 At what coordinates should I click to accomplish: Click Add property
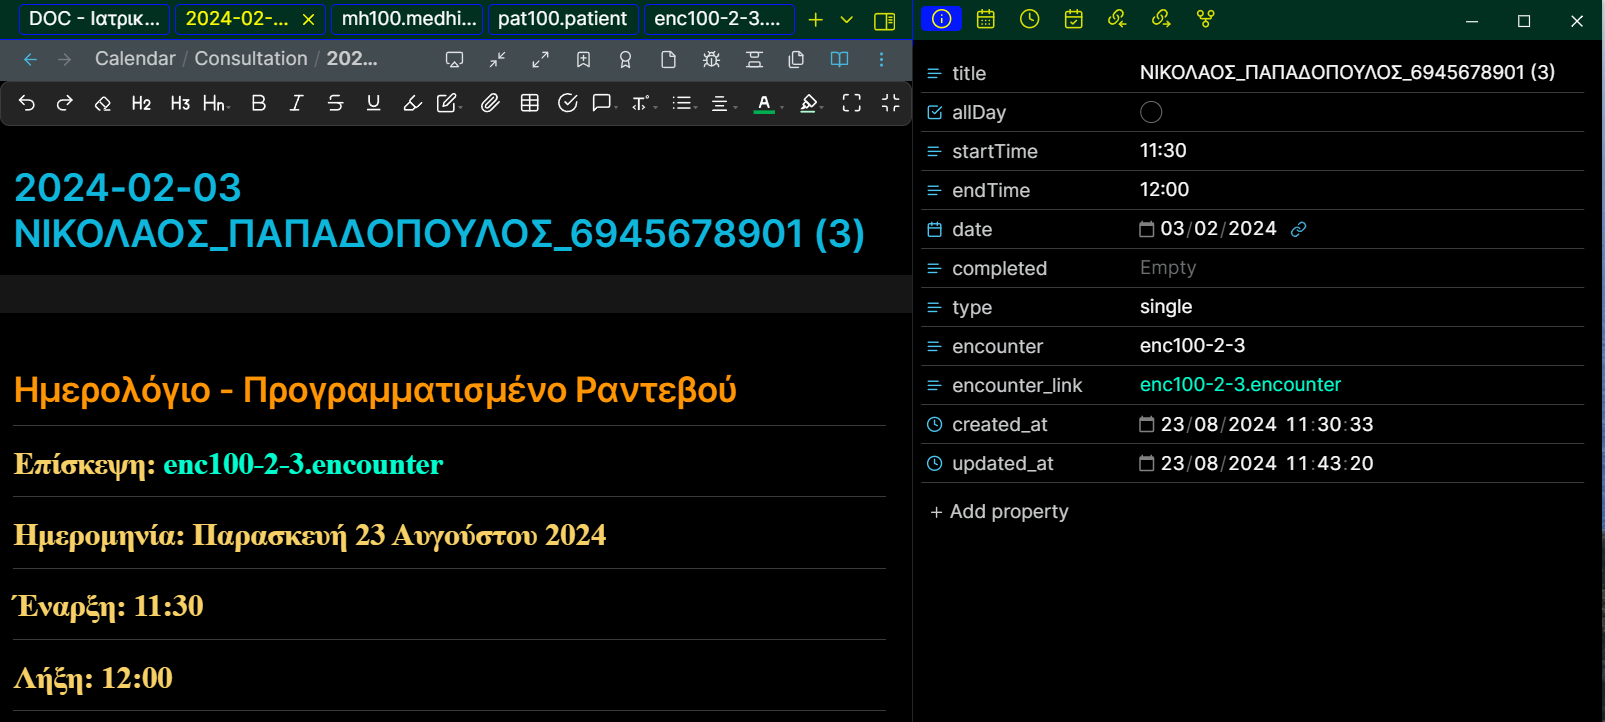click(x=999, y=512)
